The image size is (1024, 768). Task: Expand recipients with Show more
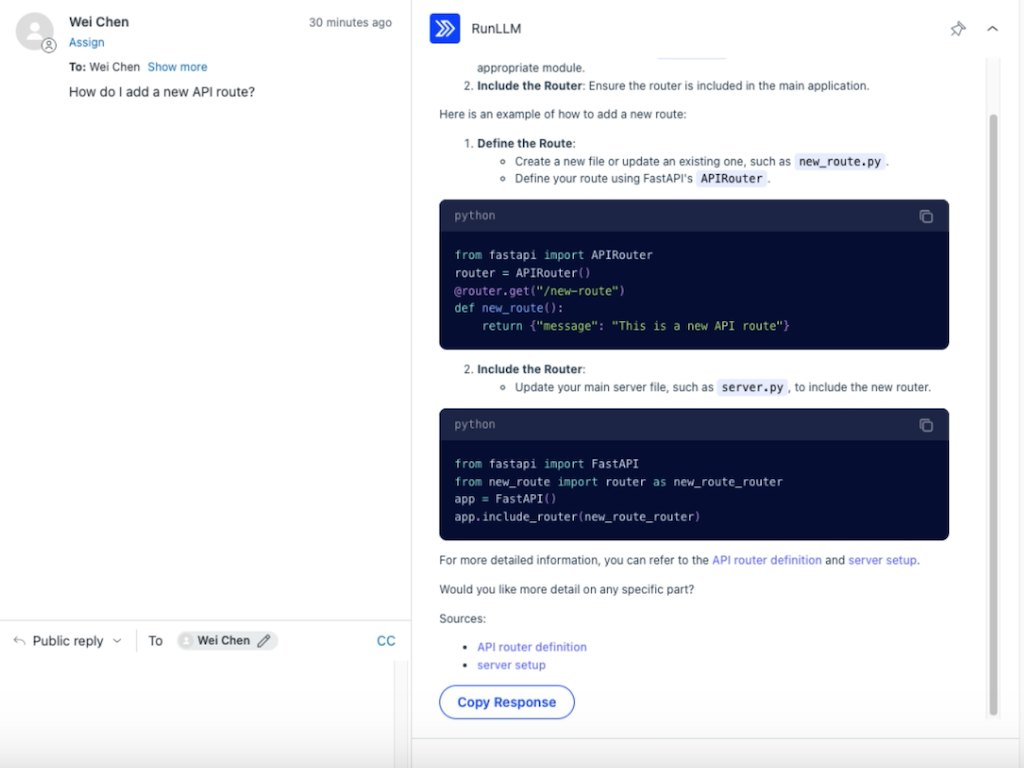[177, 67]
